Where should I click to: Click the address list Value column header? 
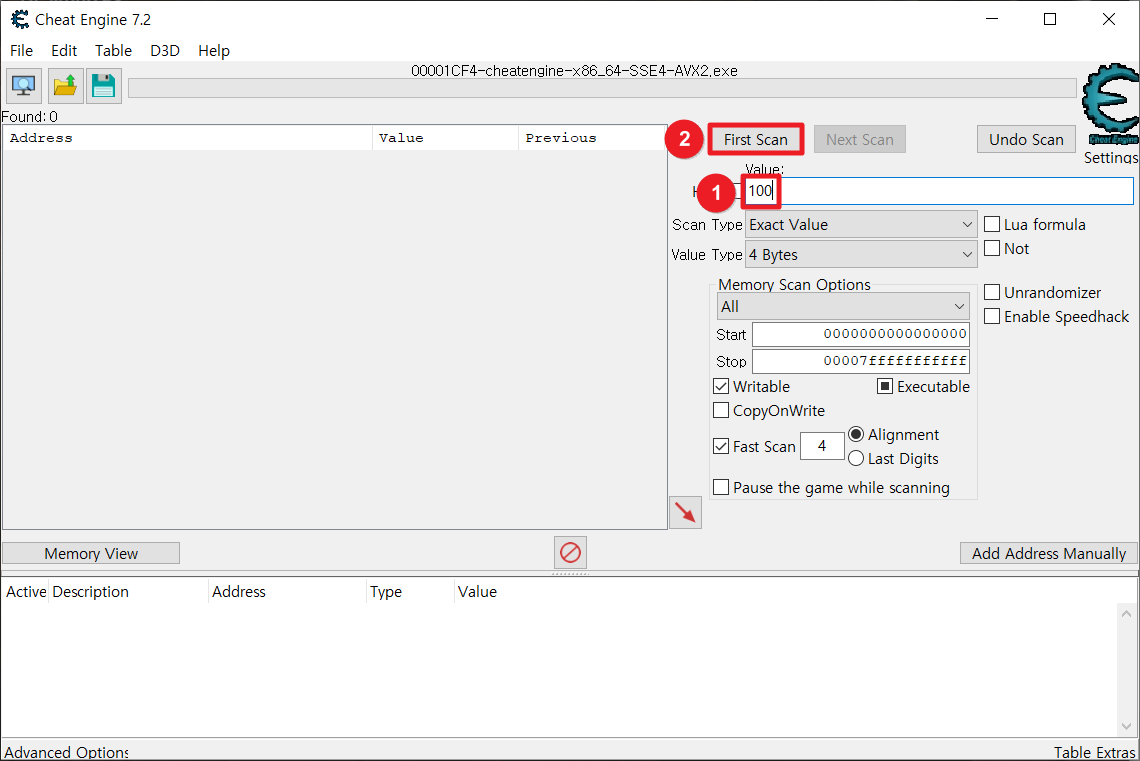click(478, 592)
